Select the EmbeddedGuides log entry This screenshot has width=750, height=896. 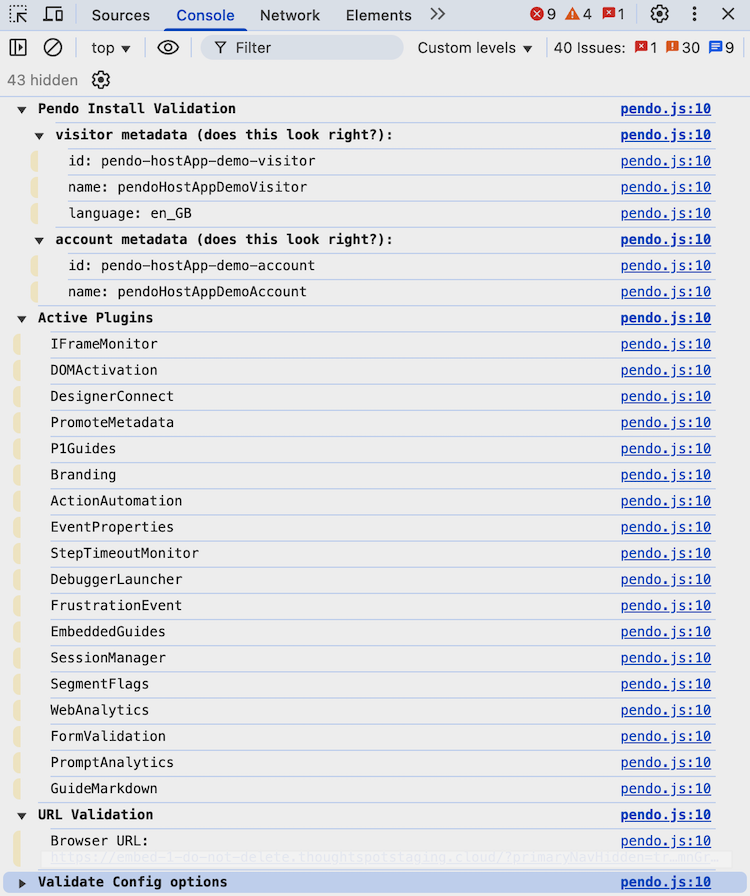coord(108,632)
